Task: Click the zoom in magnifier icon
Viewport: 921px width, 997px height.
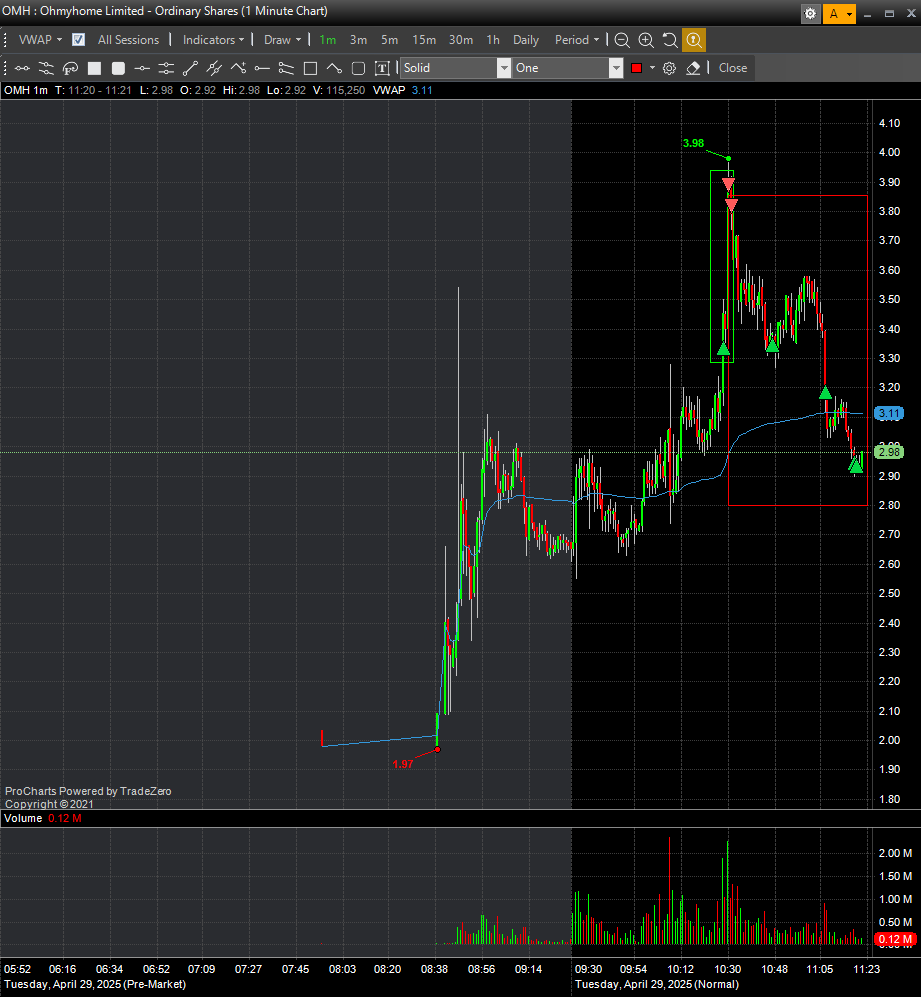Action: (x=646, y=40)
